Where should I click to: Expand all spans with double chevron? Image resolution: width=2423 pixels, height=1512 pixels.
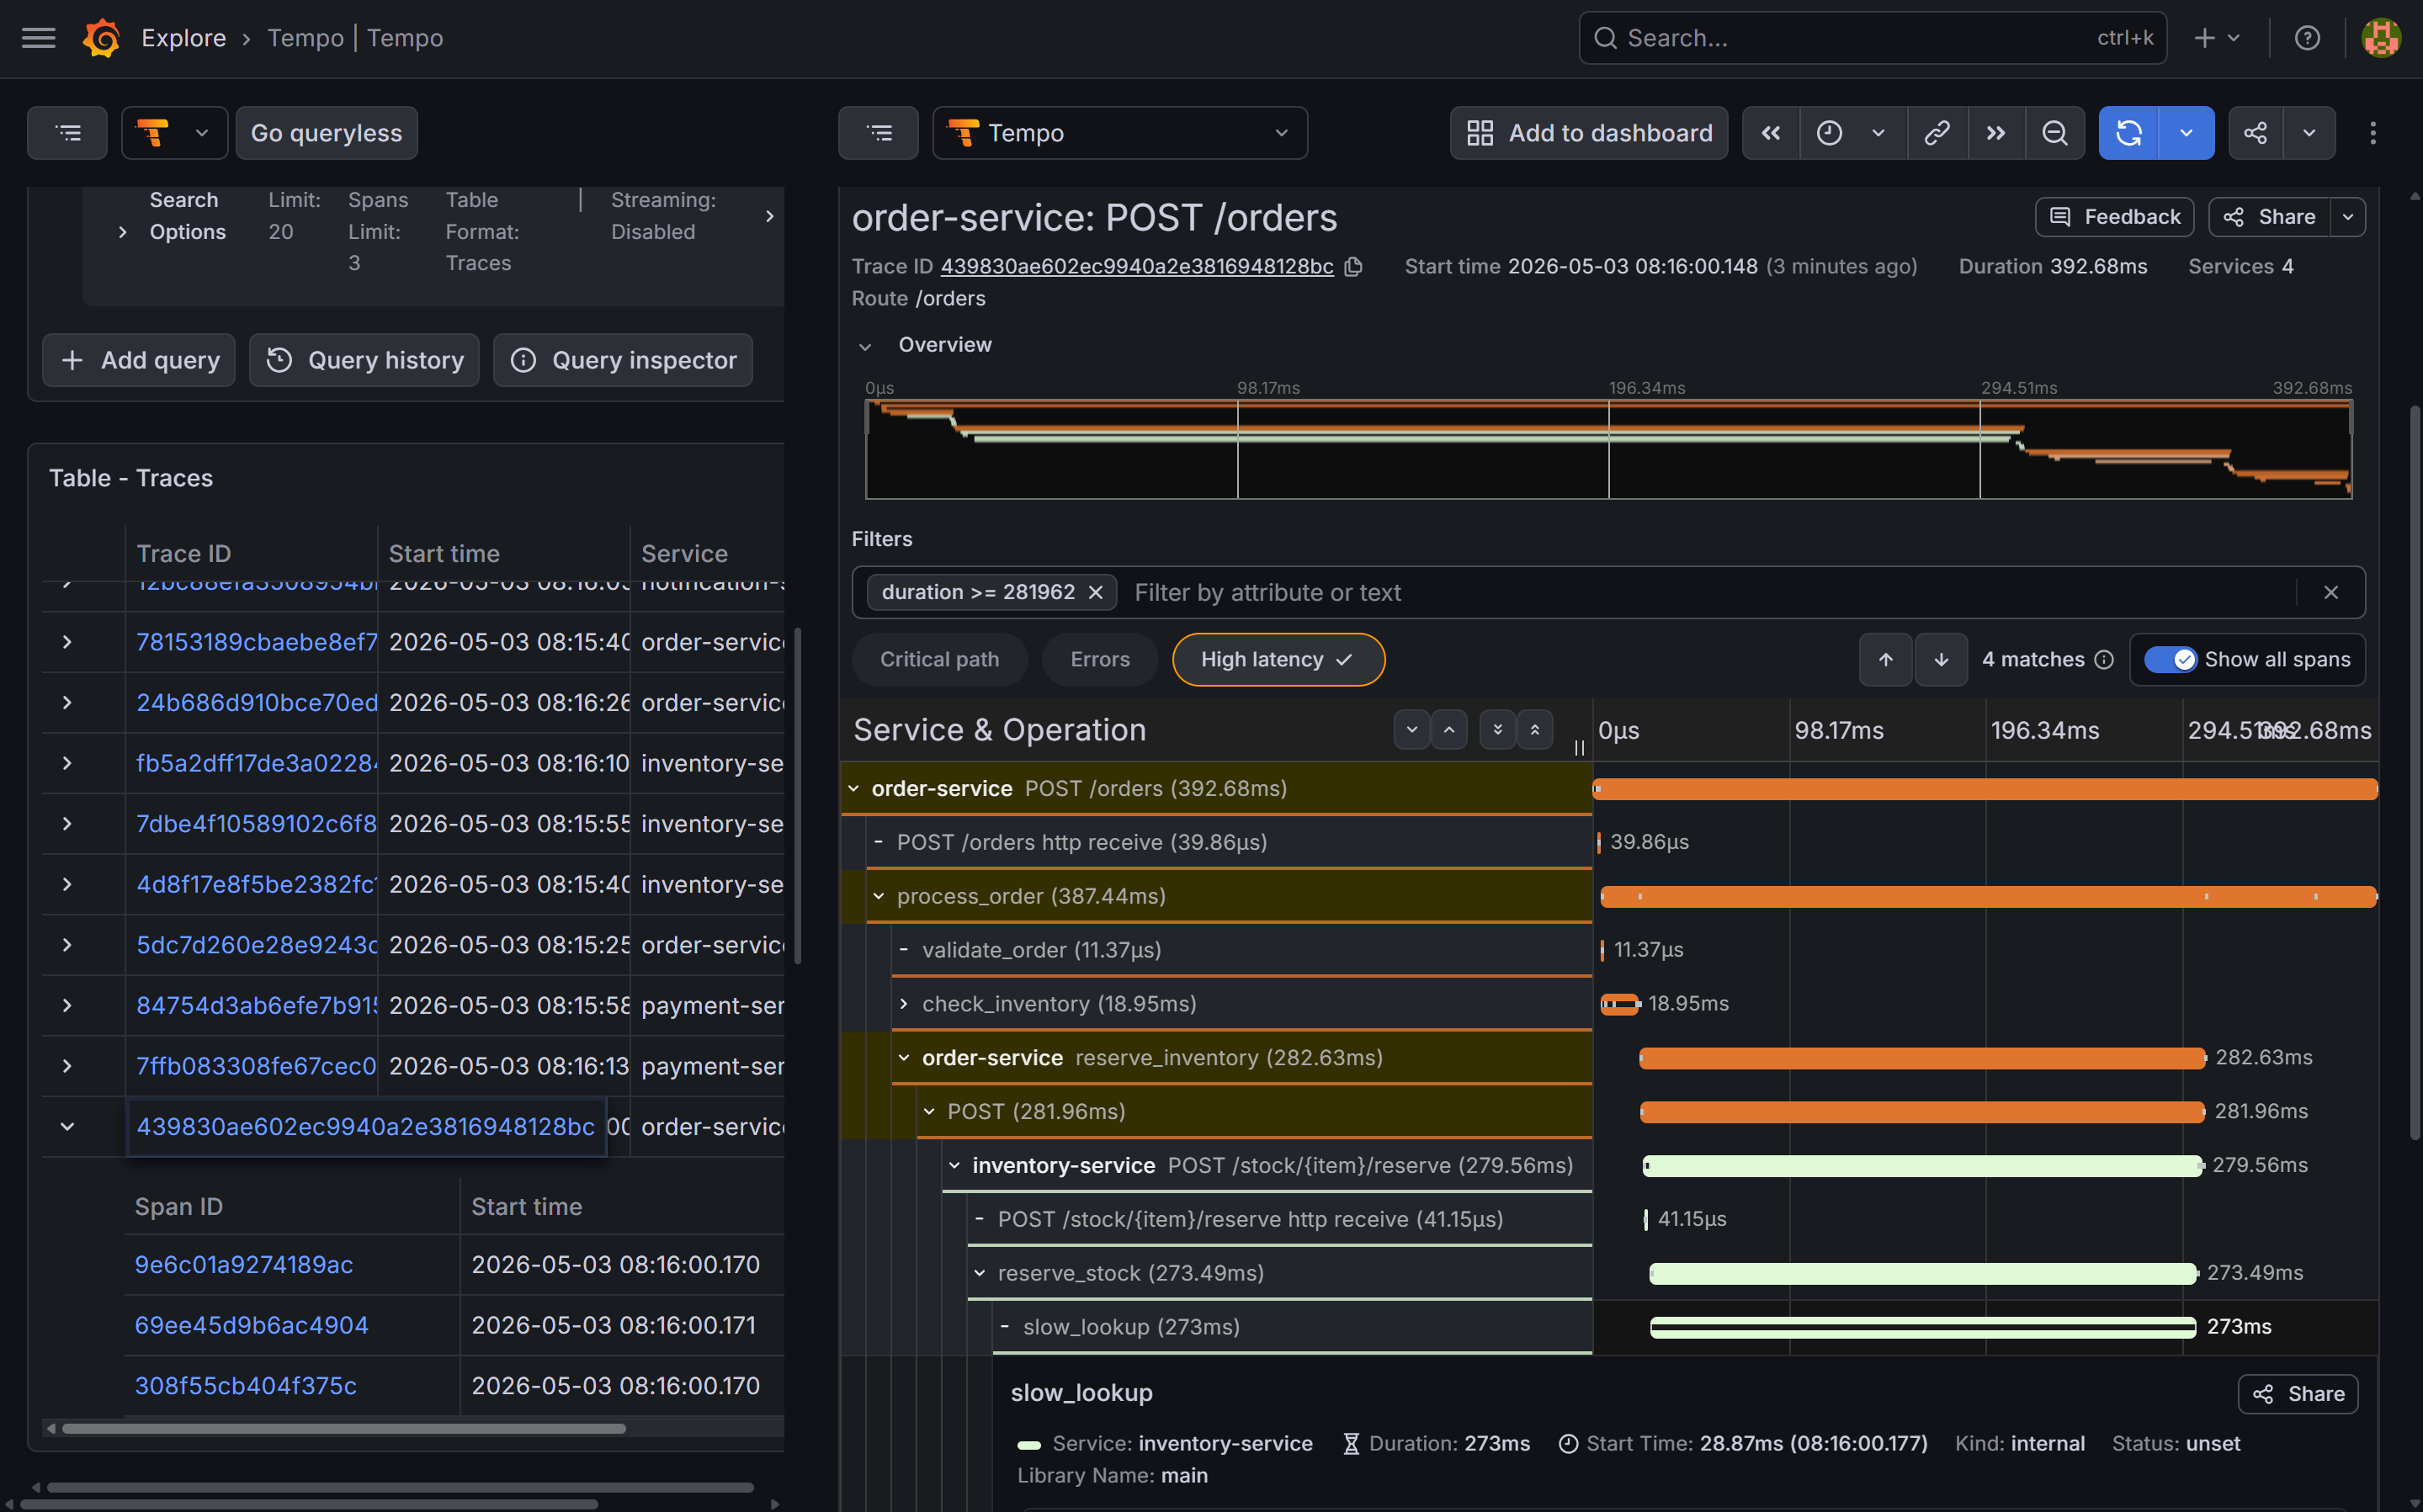(1497, 730)
